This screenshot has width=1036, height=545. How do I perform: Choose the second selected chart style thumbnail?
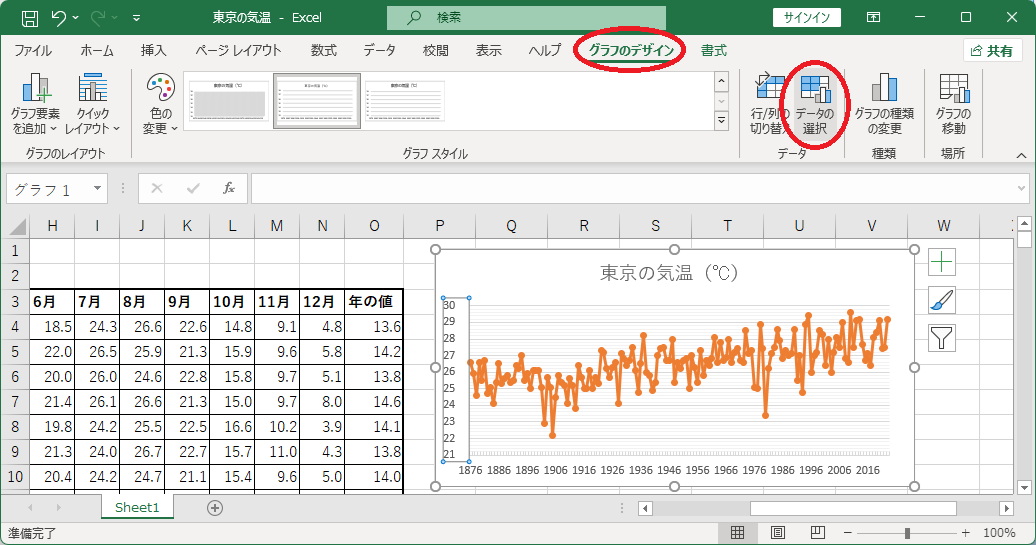click(x=317, y=101)
